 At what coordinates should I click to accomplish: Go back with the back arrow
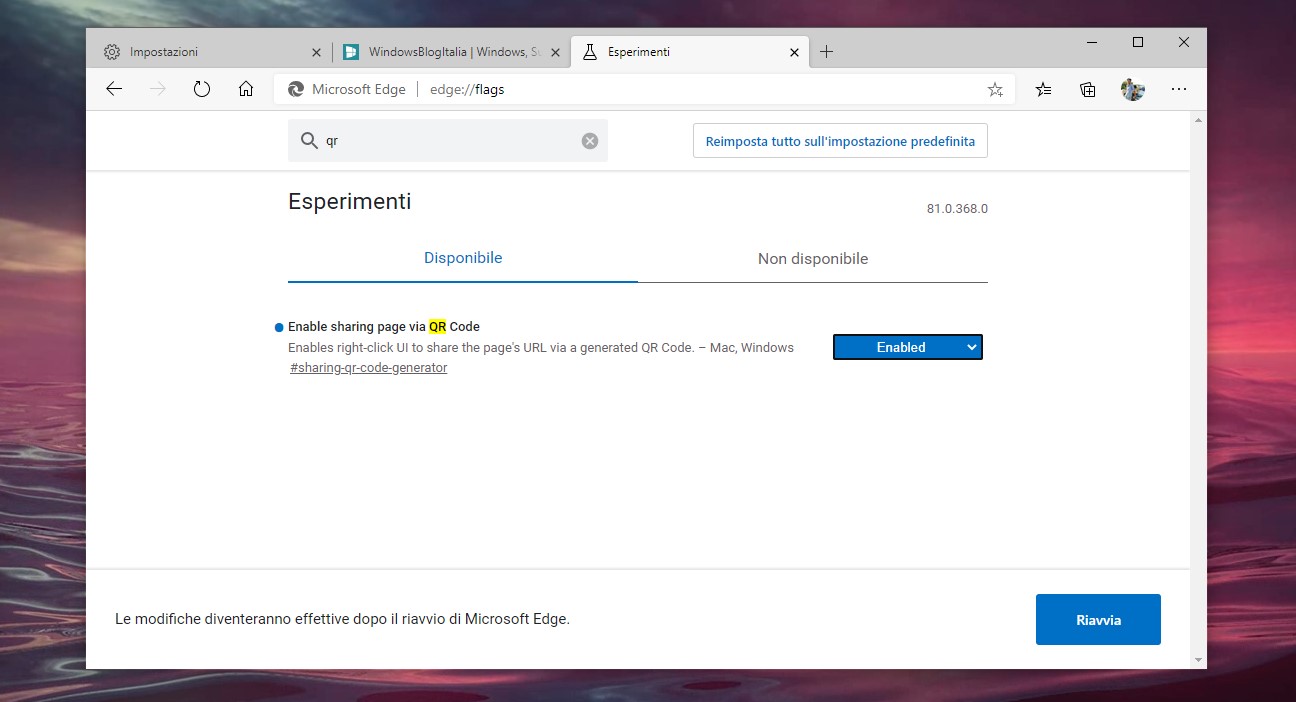pos(114,89)
